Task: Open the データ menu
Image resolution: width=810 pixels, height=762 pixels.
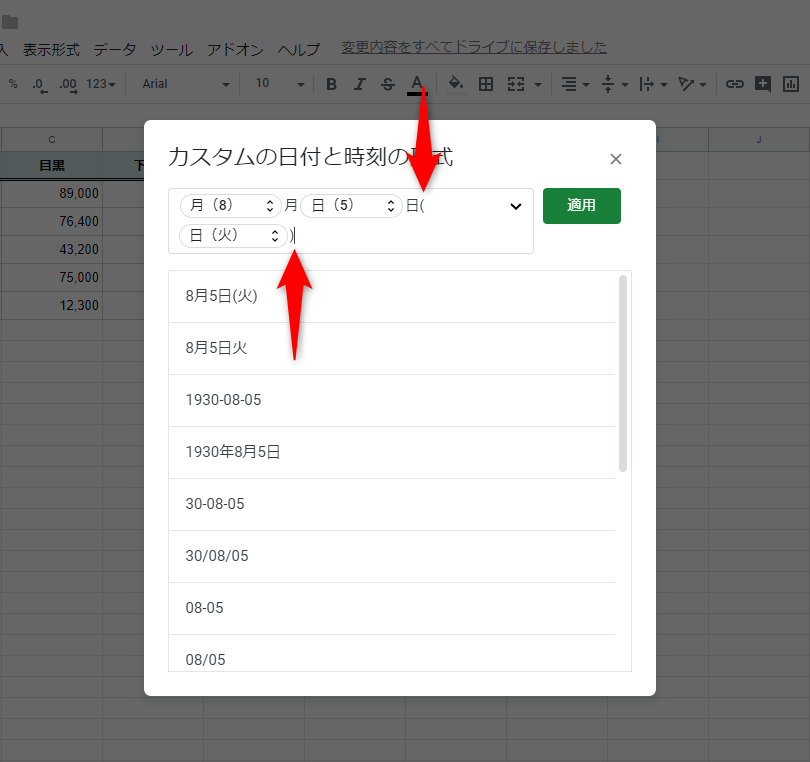Action: [115, 50]
